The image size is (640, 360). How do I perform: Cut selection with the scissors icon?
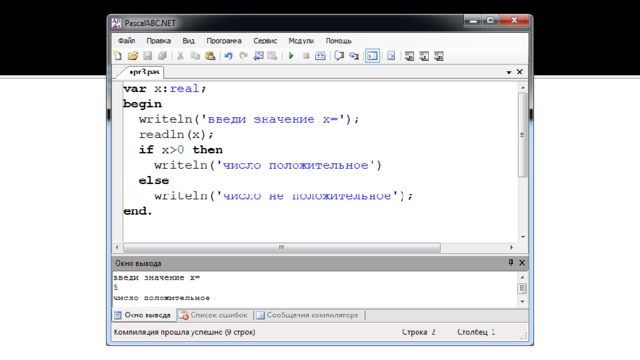[180, 56]
